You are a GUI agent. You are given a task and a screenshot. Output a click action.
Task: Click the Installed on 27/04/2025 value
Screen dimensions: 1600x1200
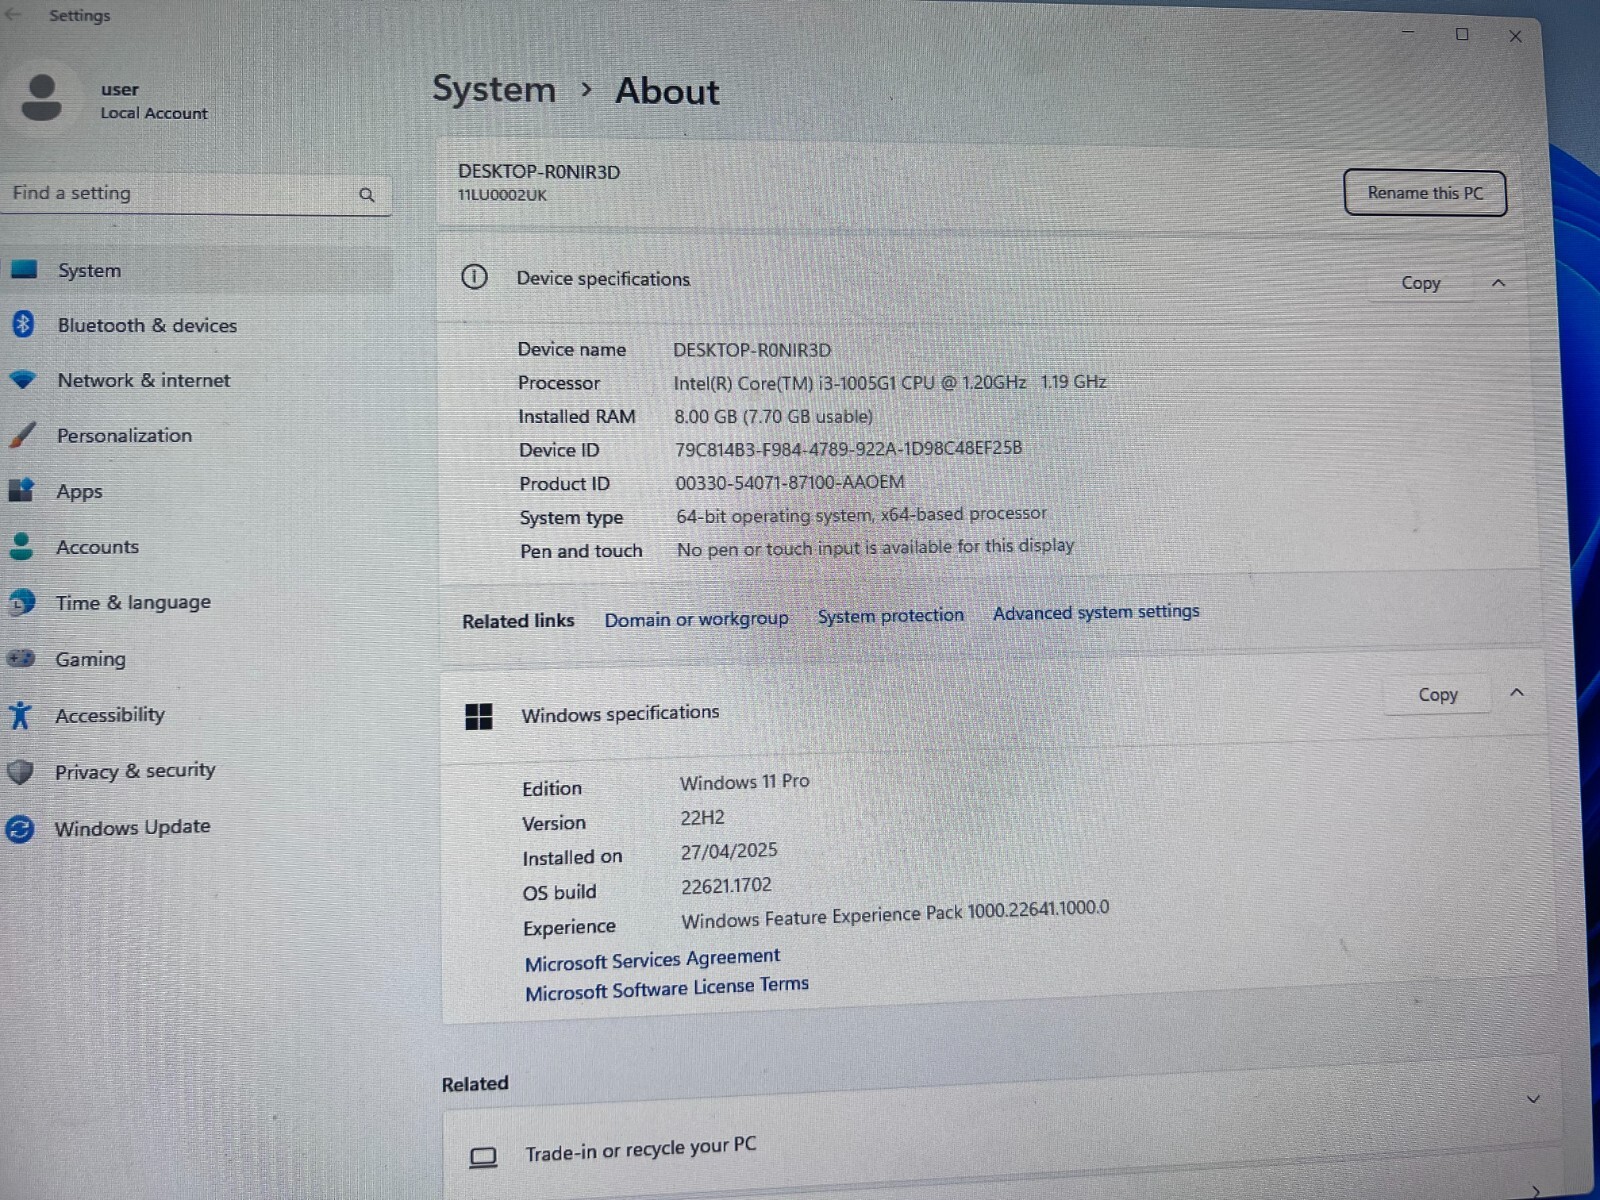click(x=729, y=851)
